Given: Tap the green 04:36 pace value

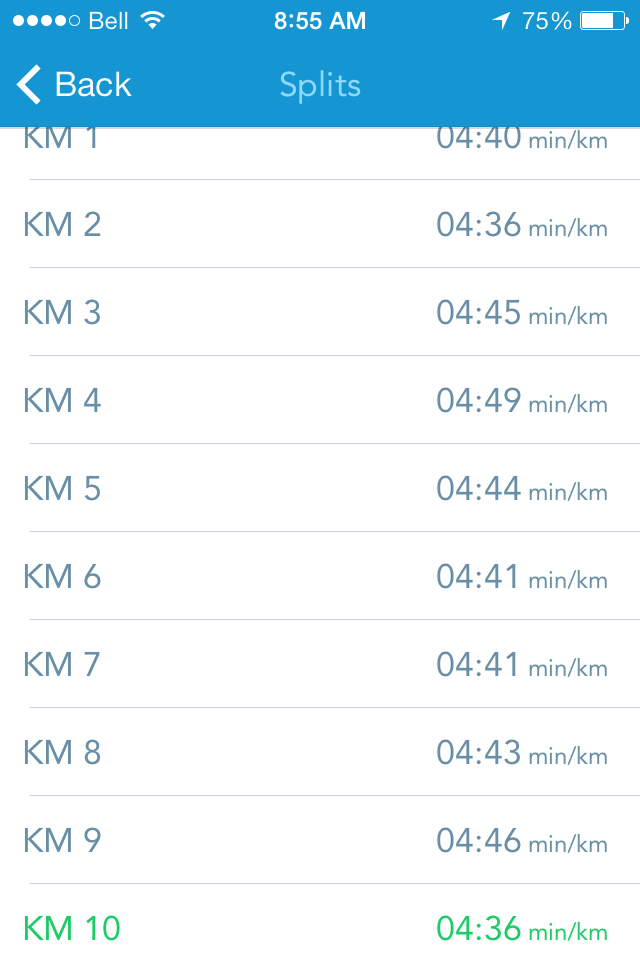Looking at the screenshot, I should click(x=479, y=928).
